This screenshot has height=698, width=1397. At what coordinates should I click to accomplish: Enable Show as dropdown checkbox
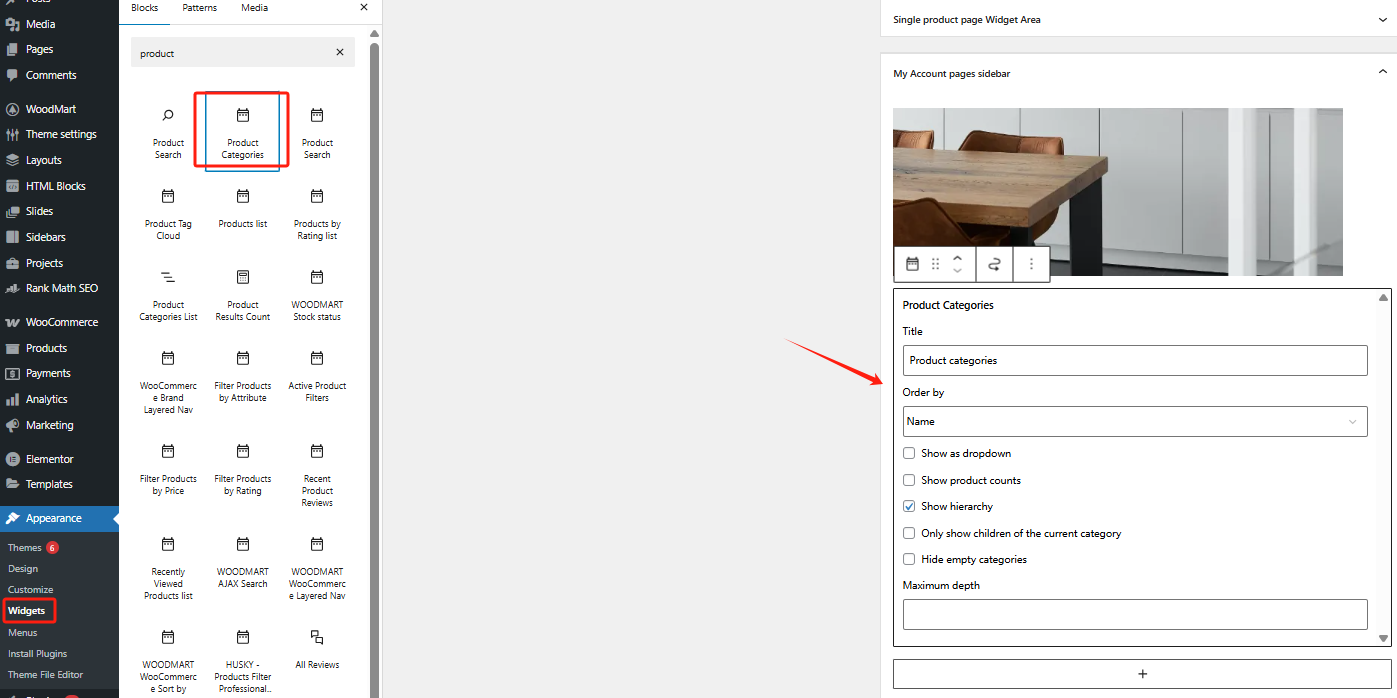909,453
